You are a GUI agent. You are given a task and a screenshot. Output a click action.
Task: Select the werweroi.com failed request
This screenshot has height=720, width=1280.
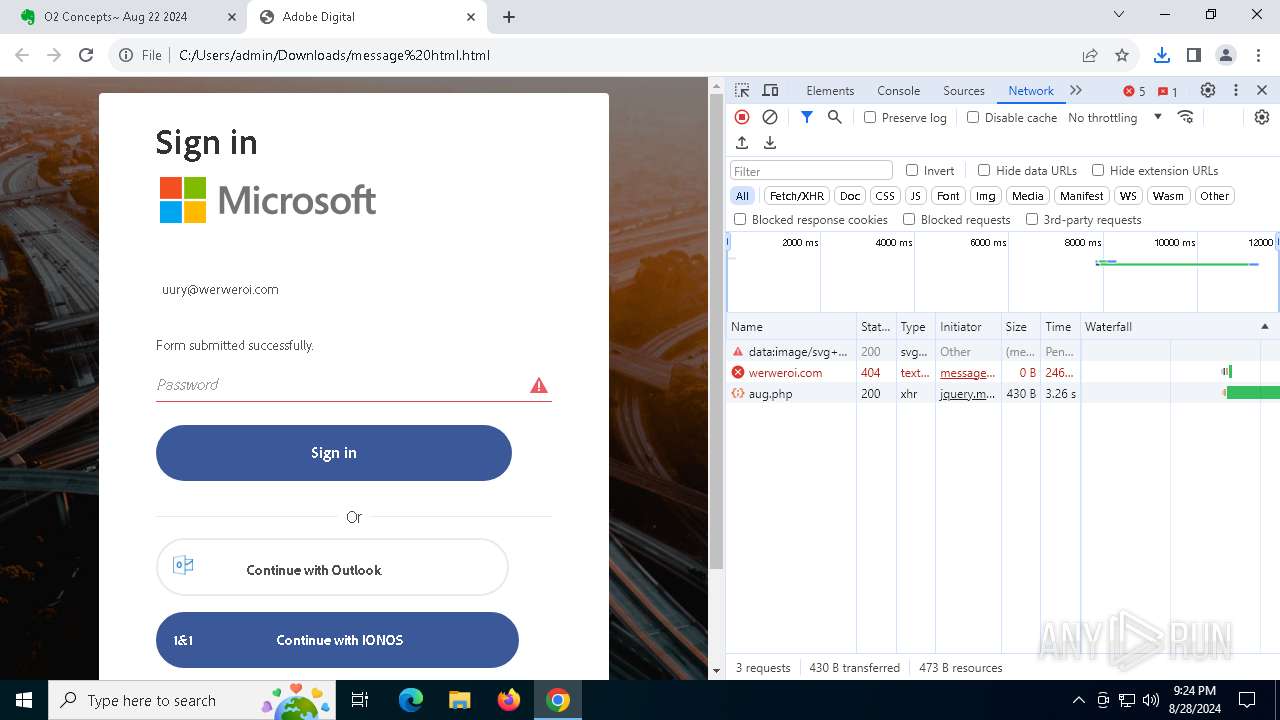click(x=1003, y=373)
